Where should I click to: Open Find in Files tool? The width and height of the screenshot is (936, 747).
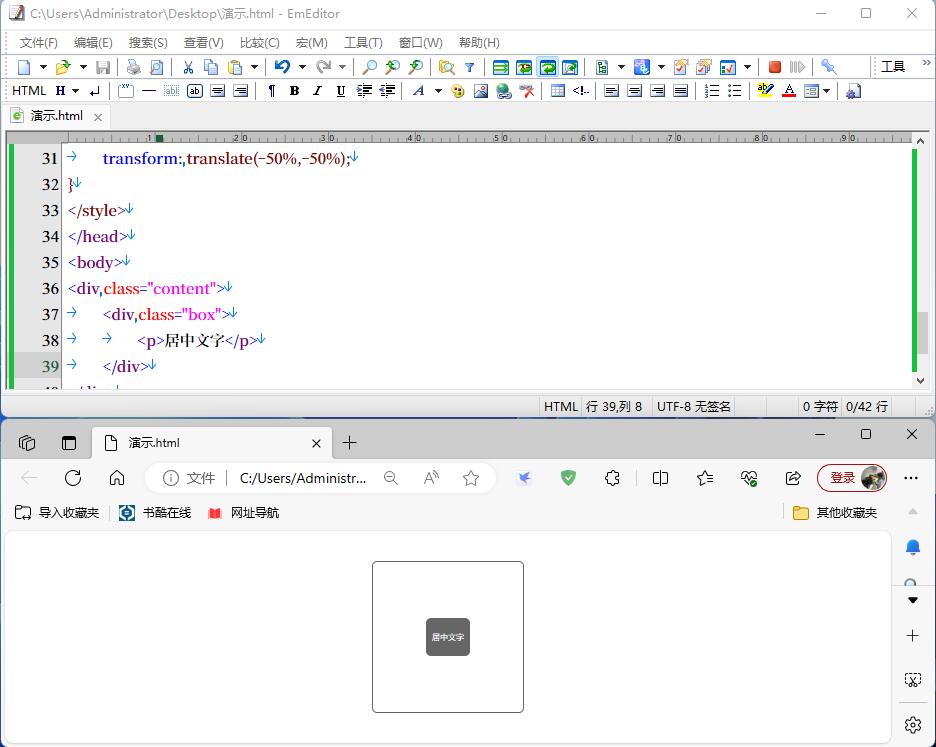tap(447, 67)
